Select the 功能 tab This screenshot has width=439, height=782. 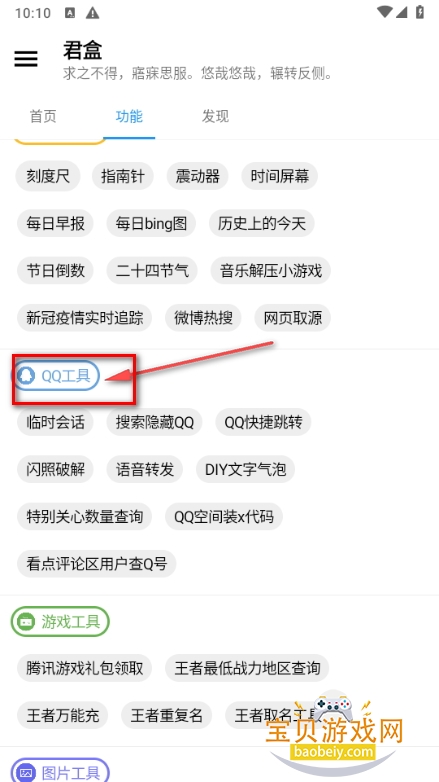[129, 116]
